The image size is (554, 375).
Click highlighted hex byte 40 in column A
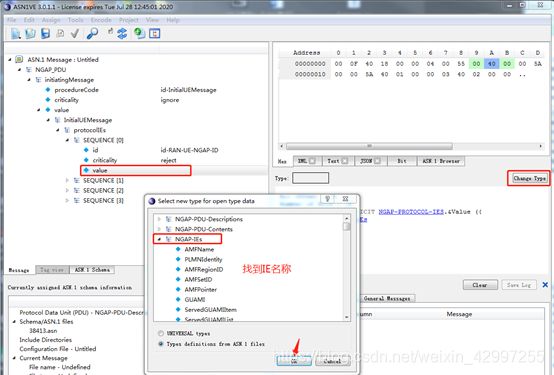click(491, 64)
